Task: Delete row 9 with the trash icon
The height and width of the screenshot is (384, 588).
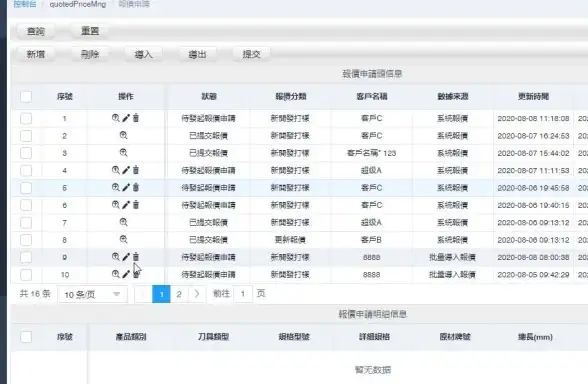Action: tap(136, 257)
